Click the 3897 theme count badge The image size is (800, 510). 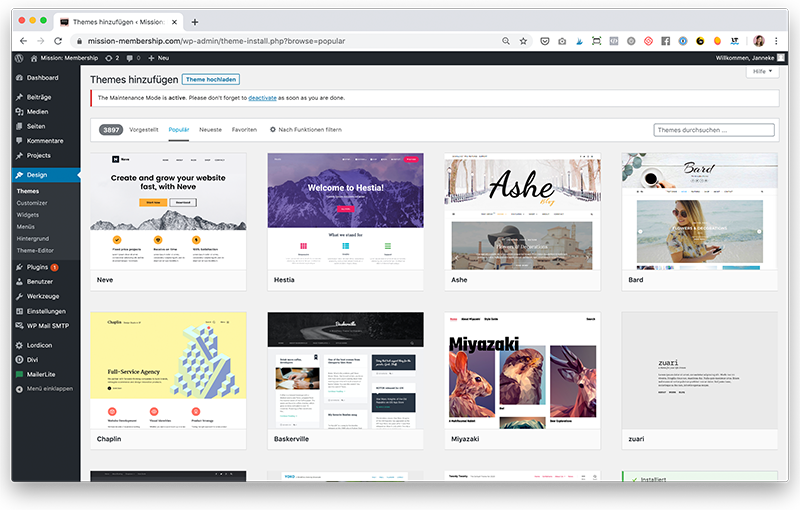pyautogui.click(x=111, y=130)
